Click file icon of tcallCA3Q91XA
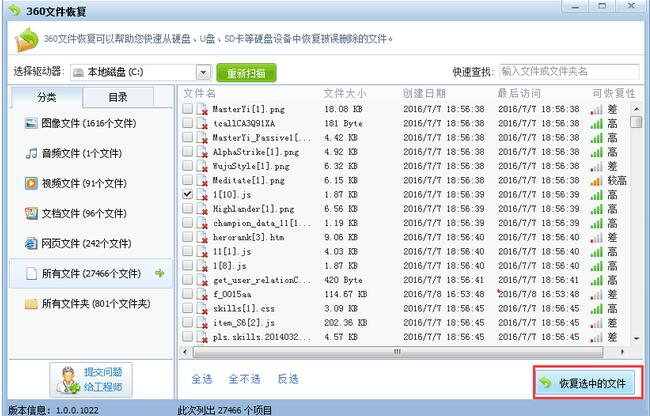Screen dimensions: 650x416 pos(202,123)
